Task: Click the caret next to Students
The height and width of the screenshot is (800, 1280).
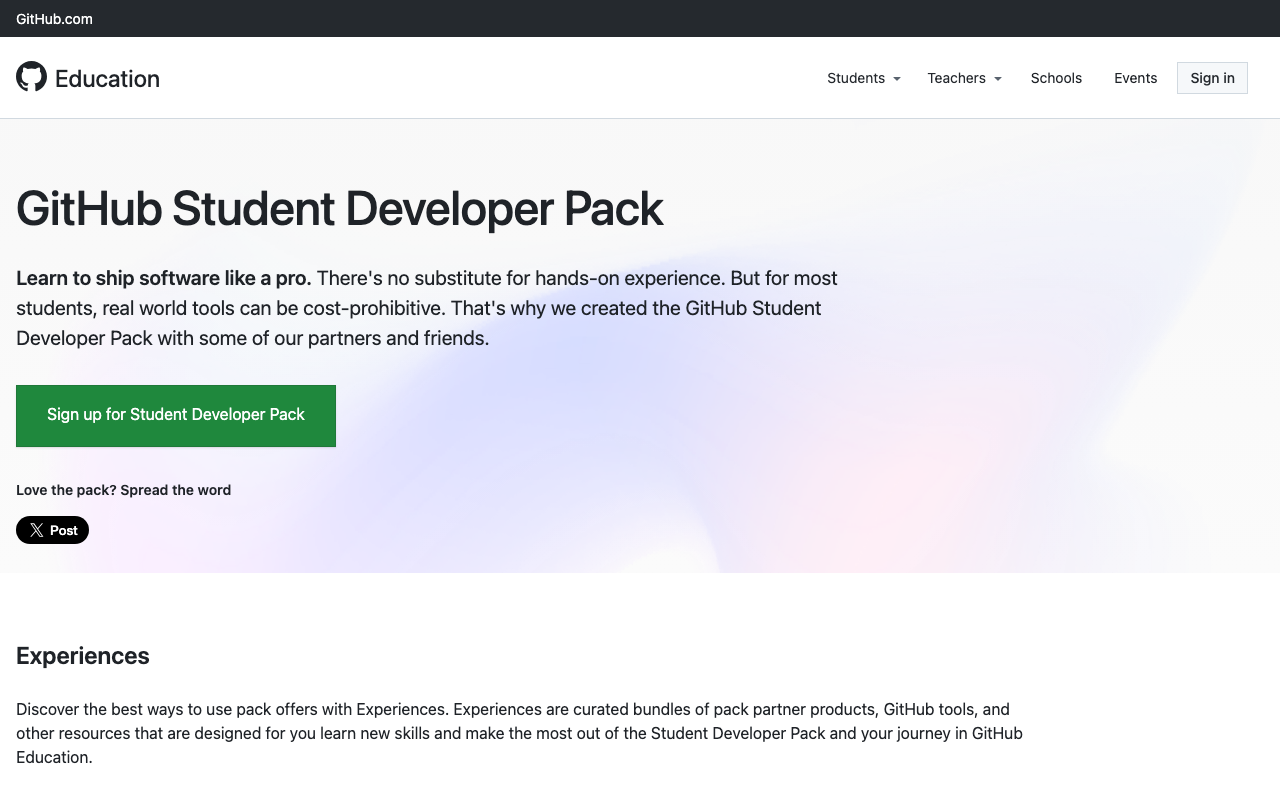Action: point(897,79)
